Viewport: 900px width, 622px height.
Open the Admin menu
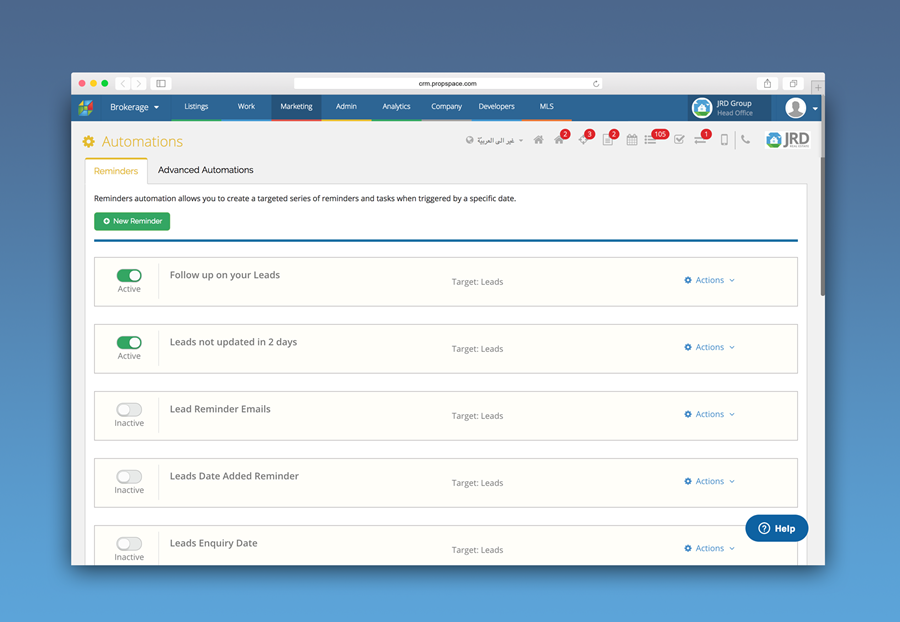[x=346, y=107]
